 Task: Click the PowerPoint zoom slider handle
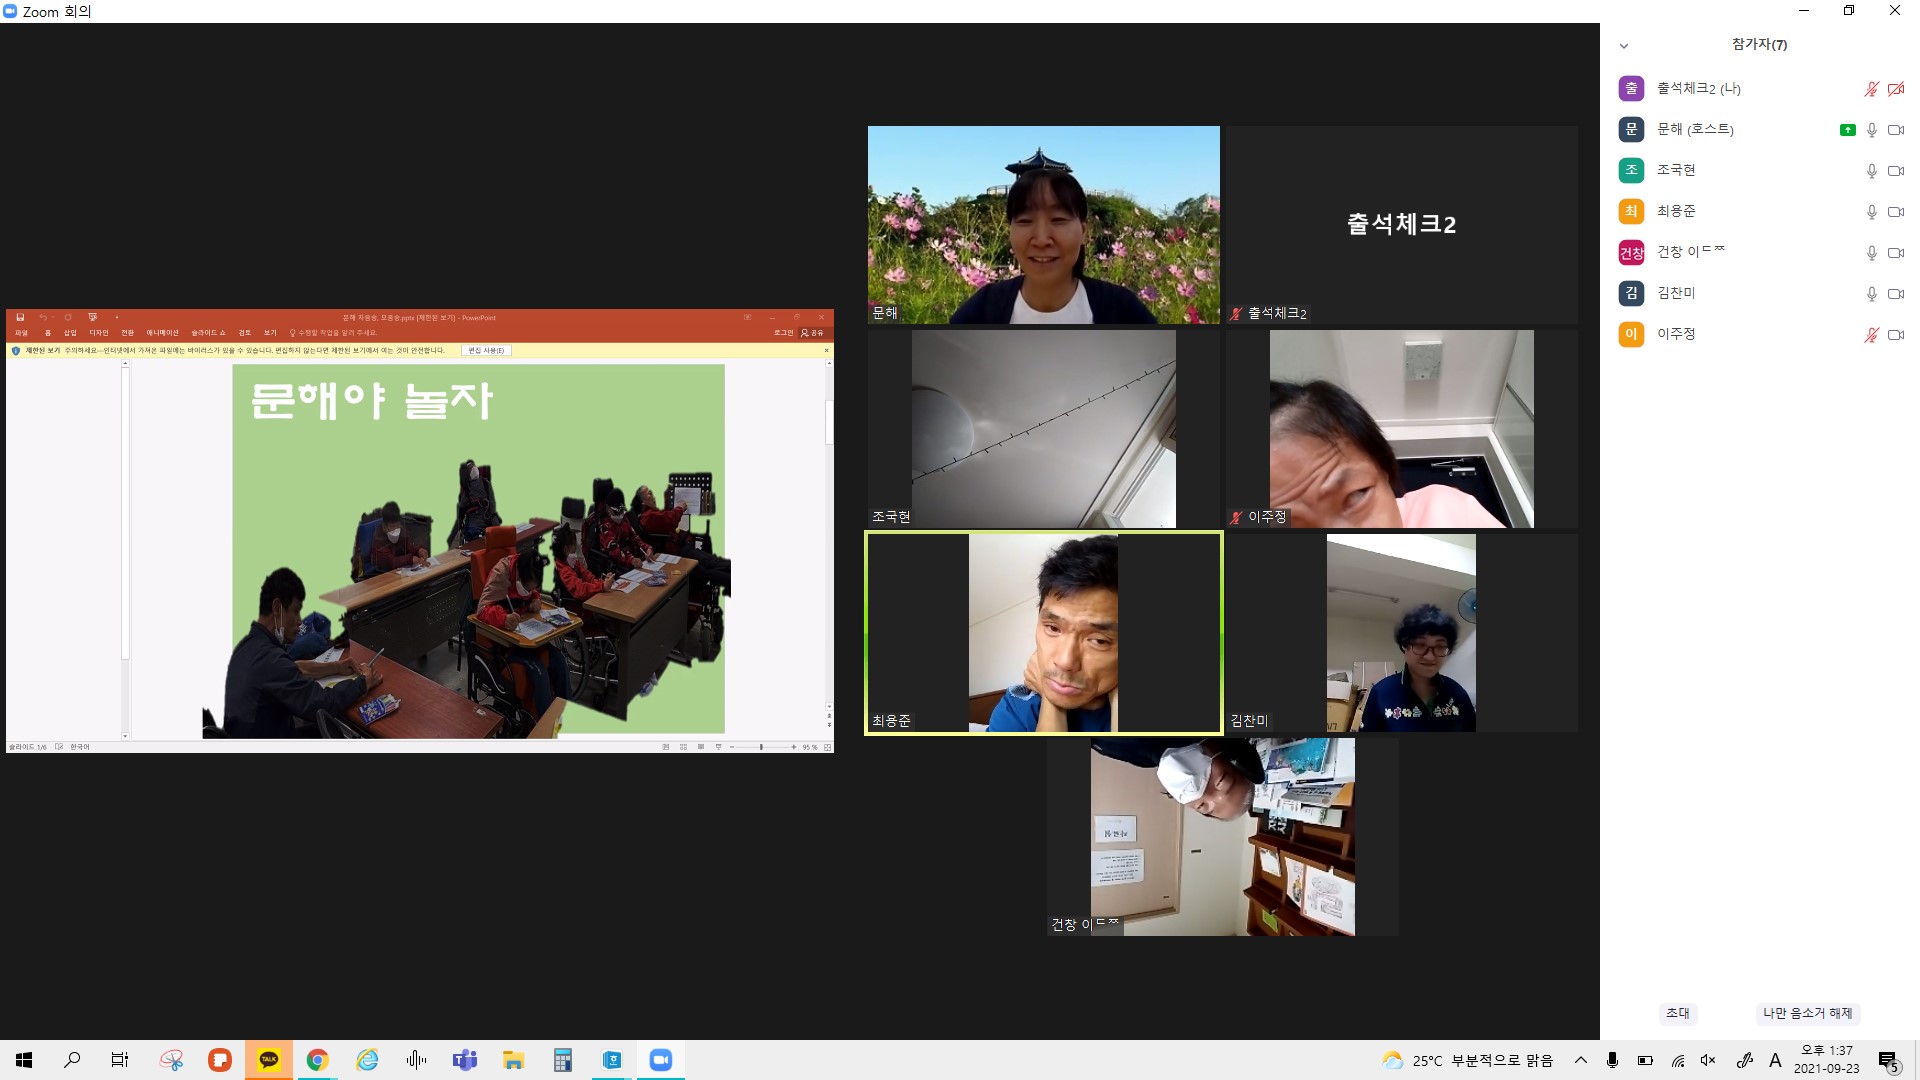tap(761, 747)
